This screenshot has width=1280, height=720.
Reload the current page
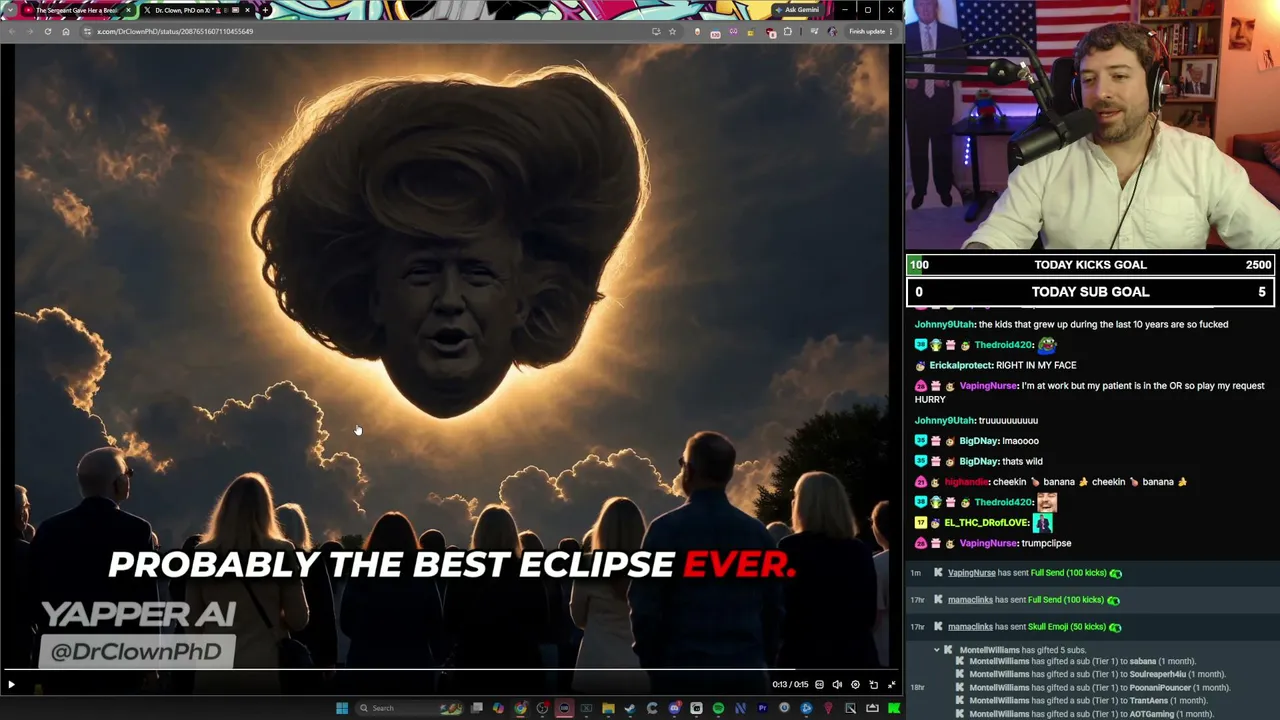click(x=47, y=32)
